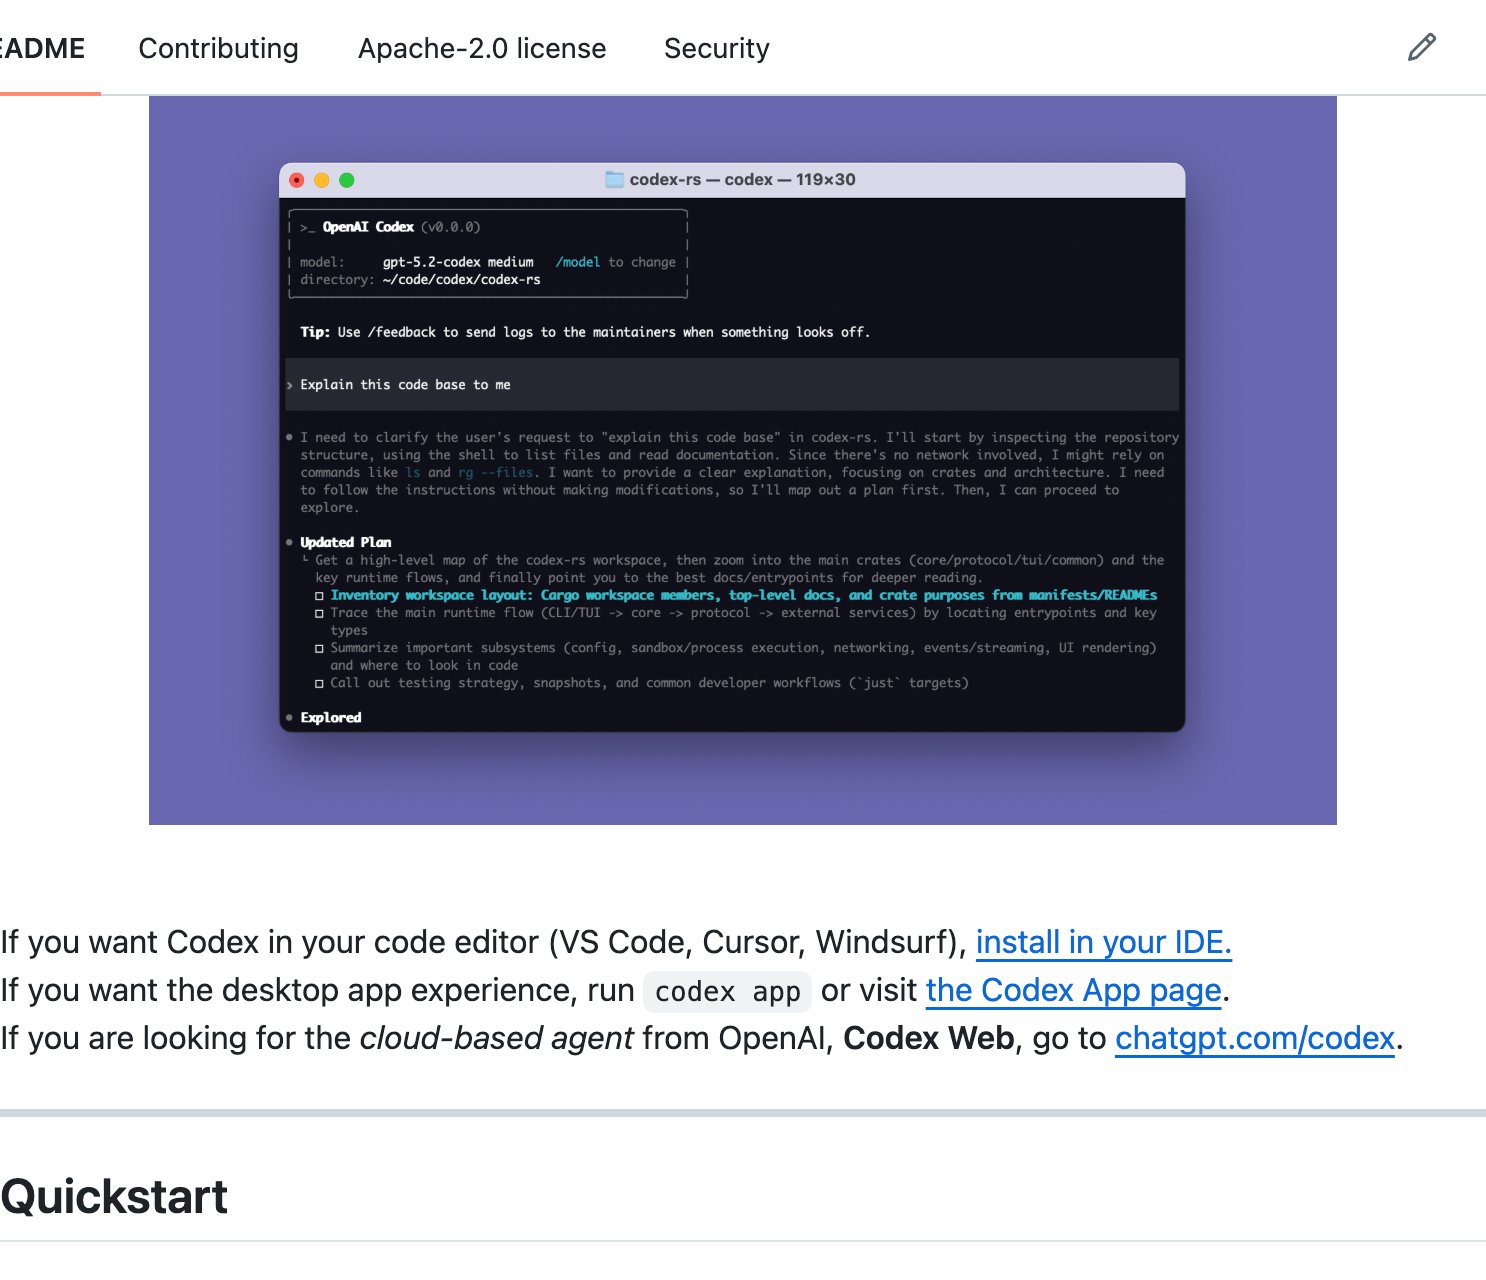Visit the chatgpt.com/codex link
Viewport: 1486px width, 1280px height.
pos(1255,1038)
